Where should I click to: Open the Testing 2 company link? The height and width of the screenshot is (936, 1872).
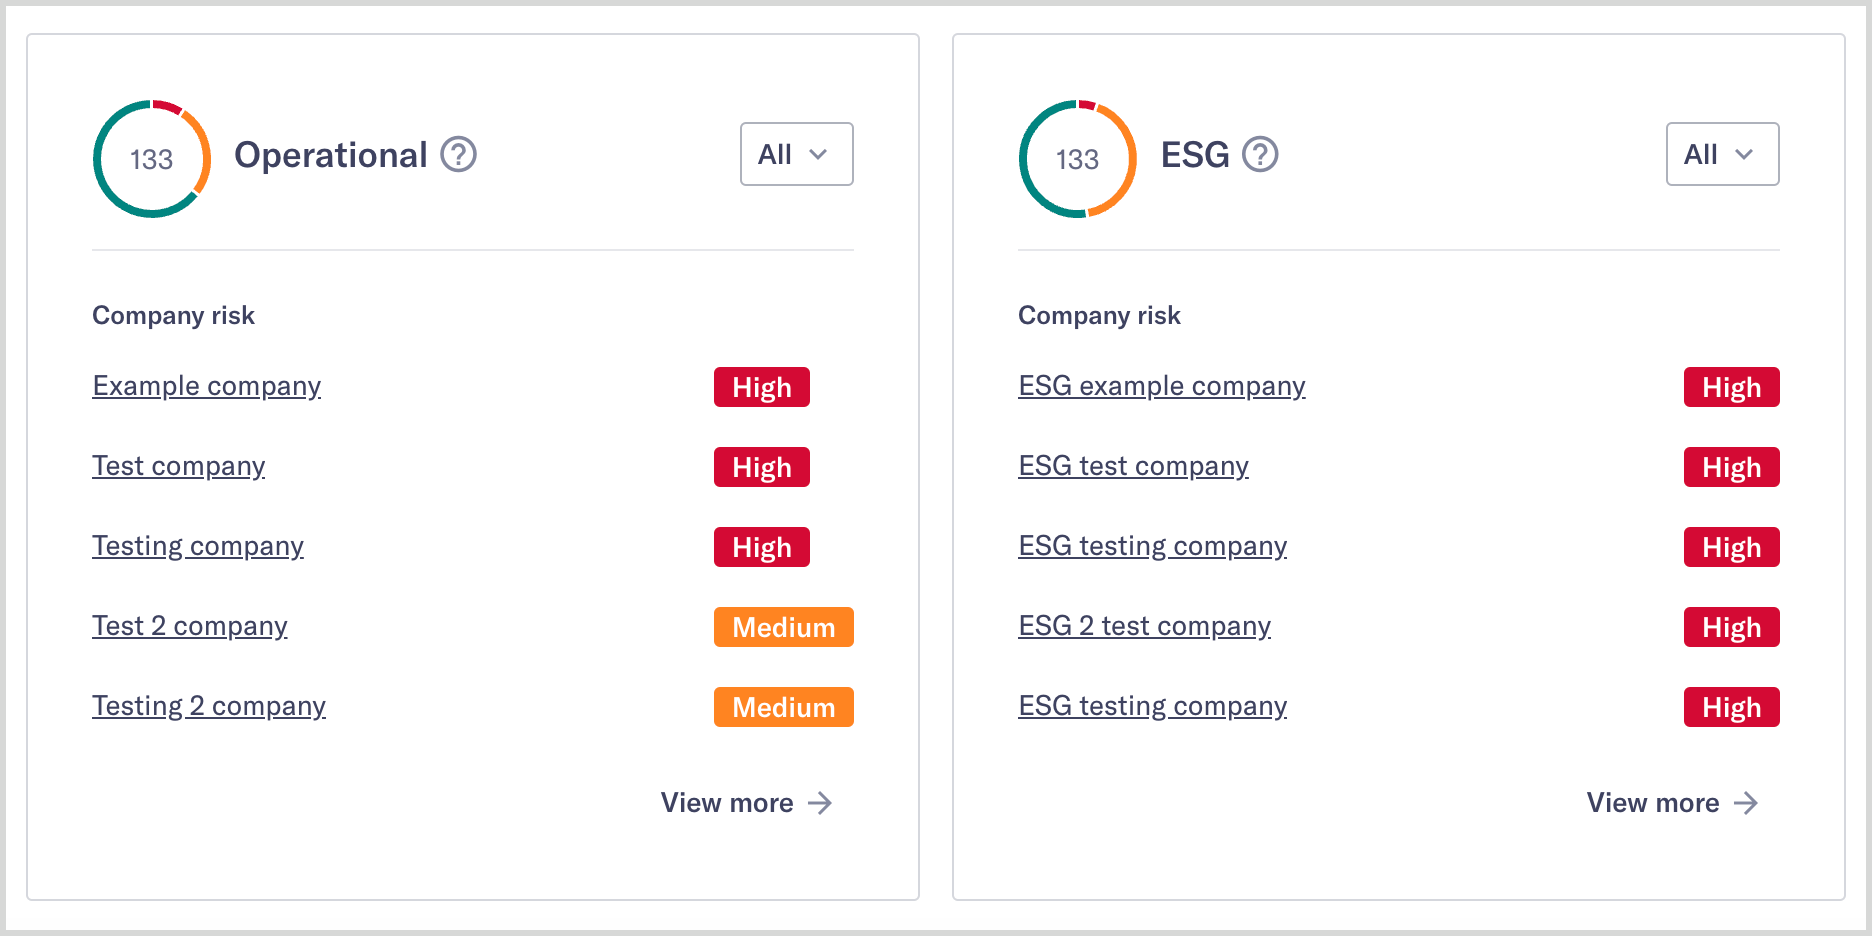pos(209,706)
